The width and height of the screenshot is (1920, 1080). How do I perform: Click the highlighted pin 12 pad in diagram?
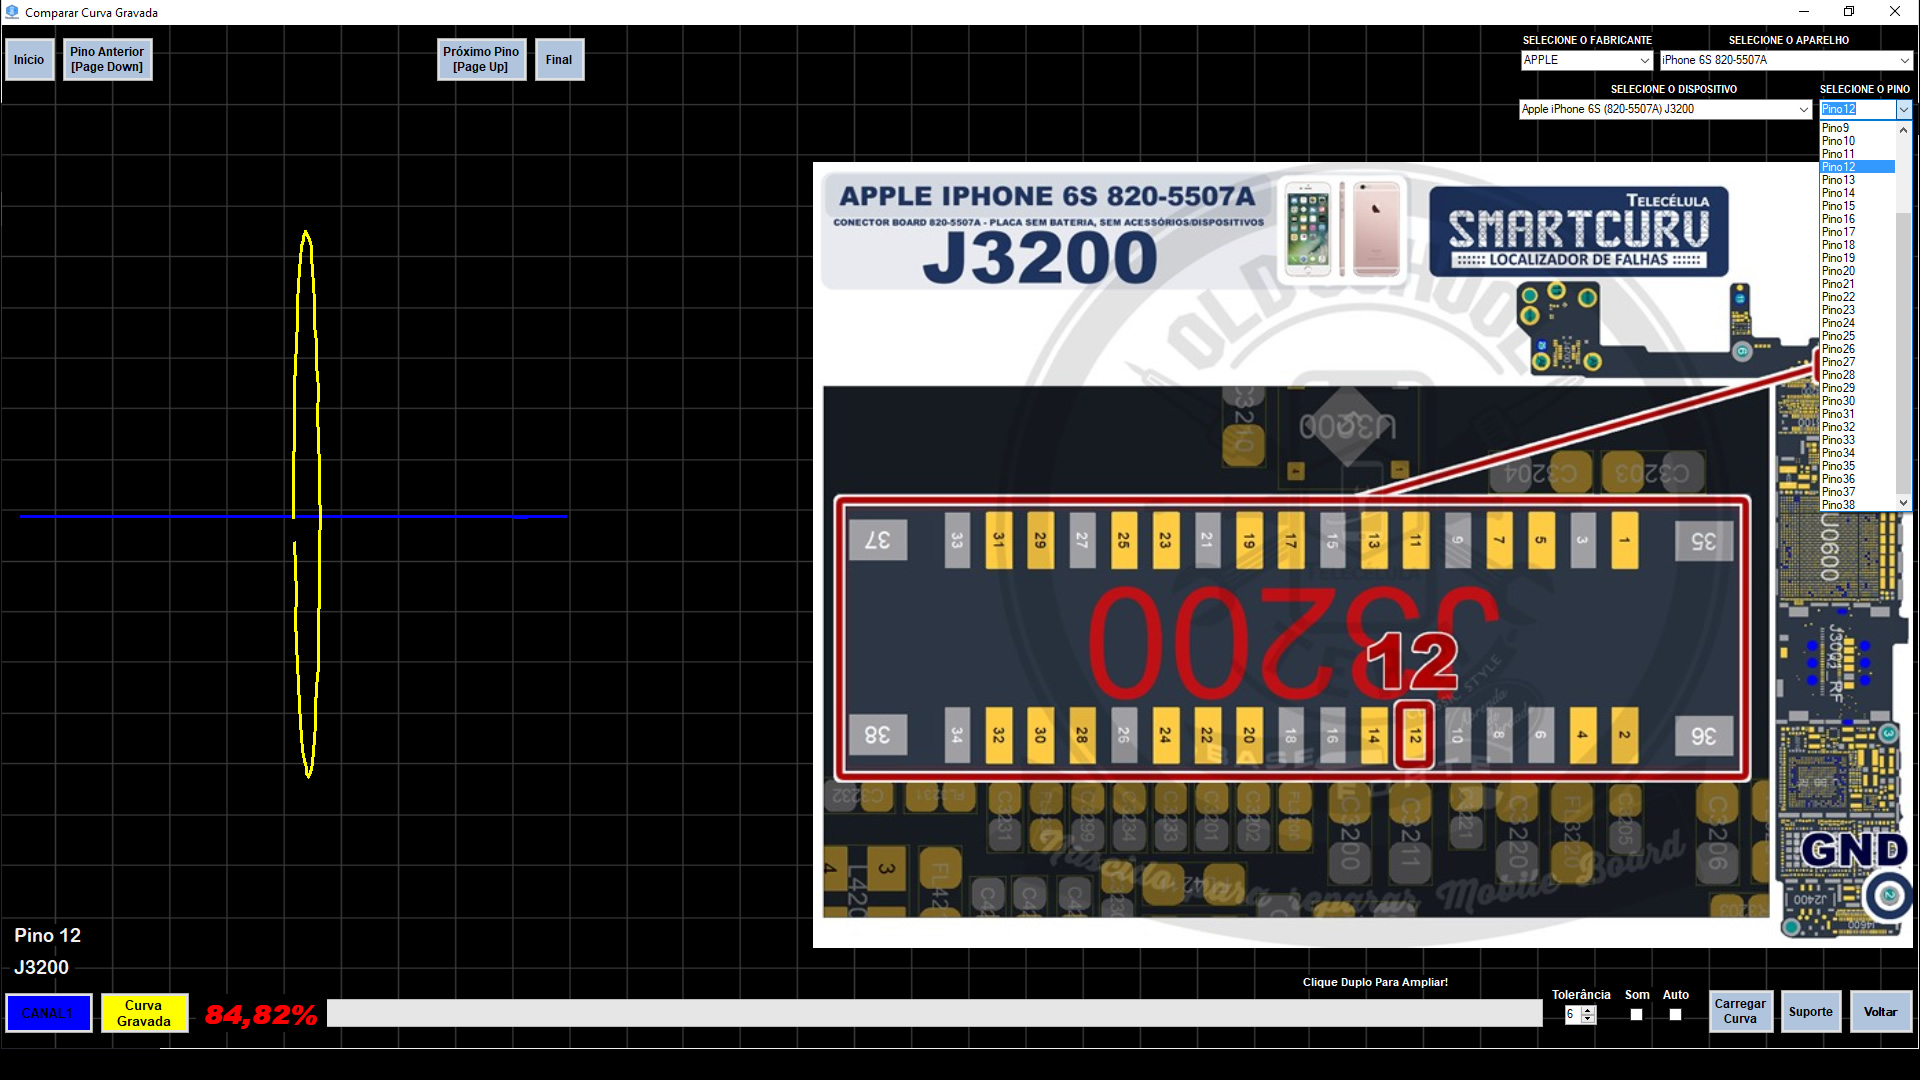tap(1414, 736)
